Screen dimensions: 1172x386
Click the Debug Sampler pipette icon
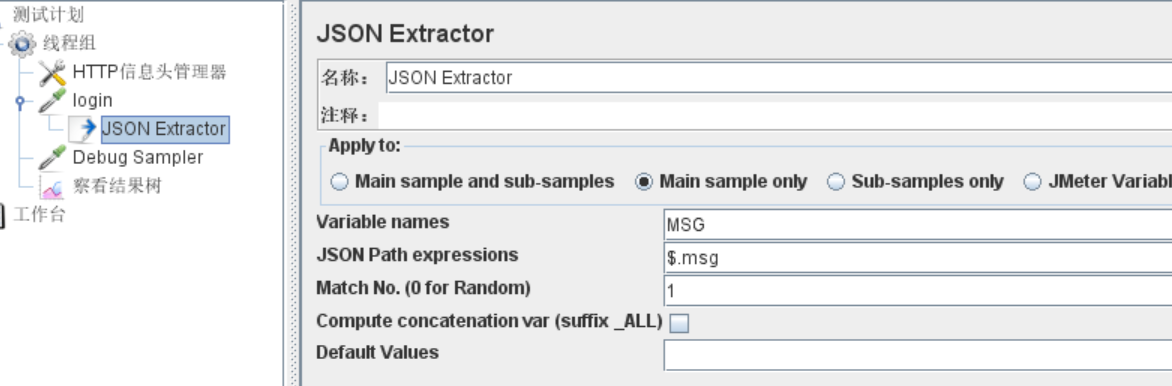point(52,157)
